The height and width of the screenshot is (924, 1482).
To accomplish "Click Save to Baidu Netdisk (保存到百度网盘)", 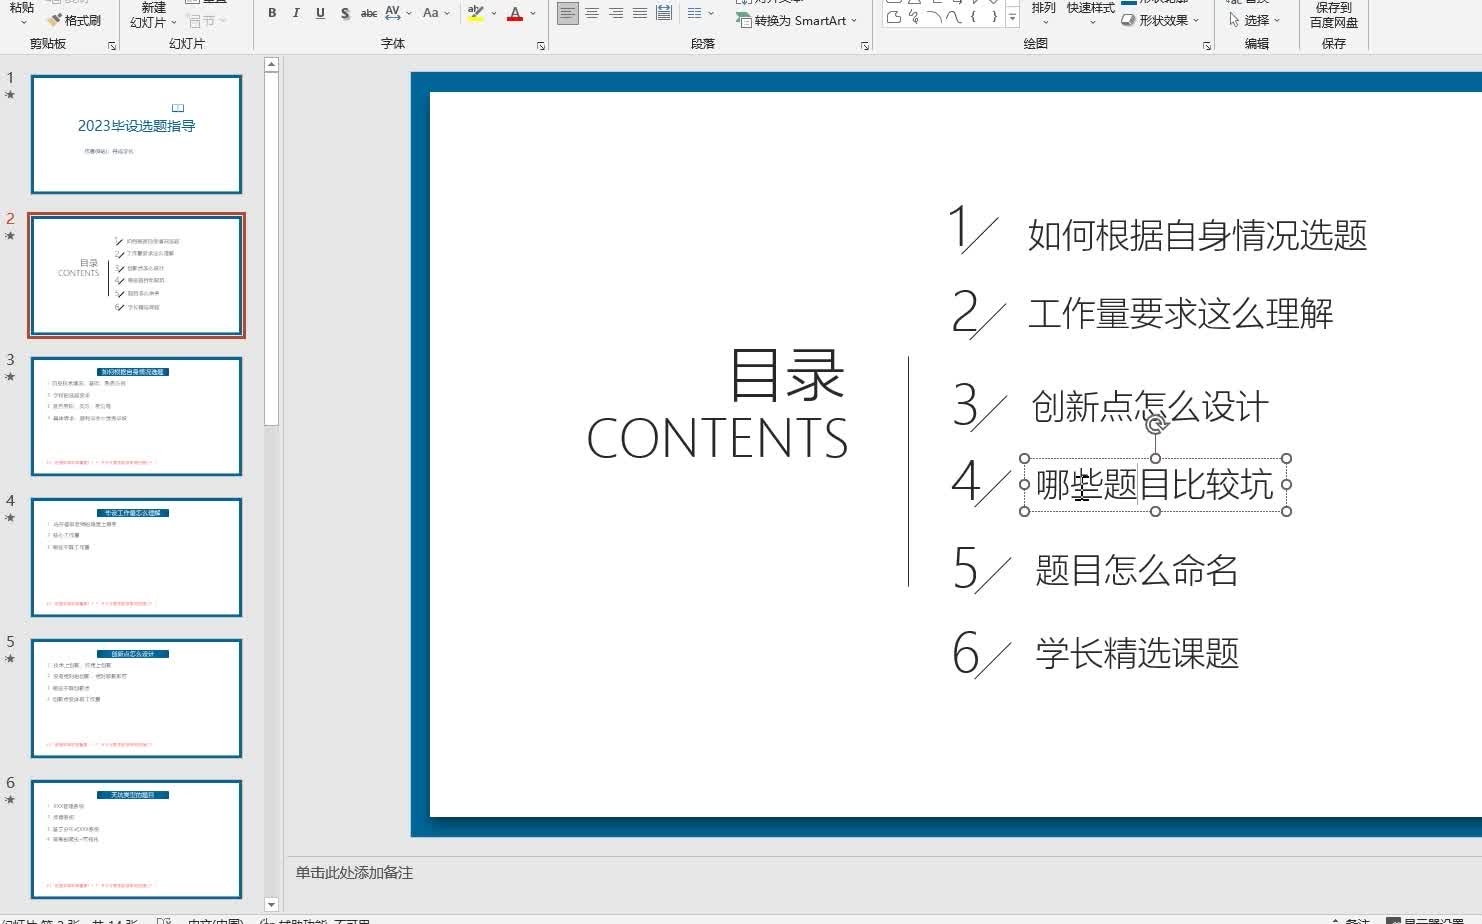I will [1334, 14].
